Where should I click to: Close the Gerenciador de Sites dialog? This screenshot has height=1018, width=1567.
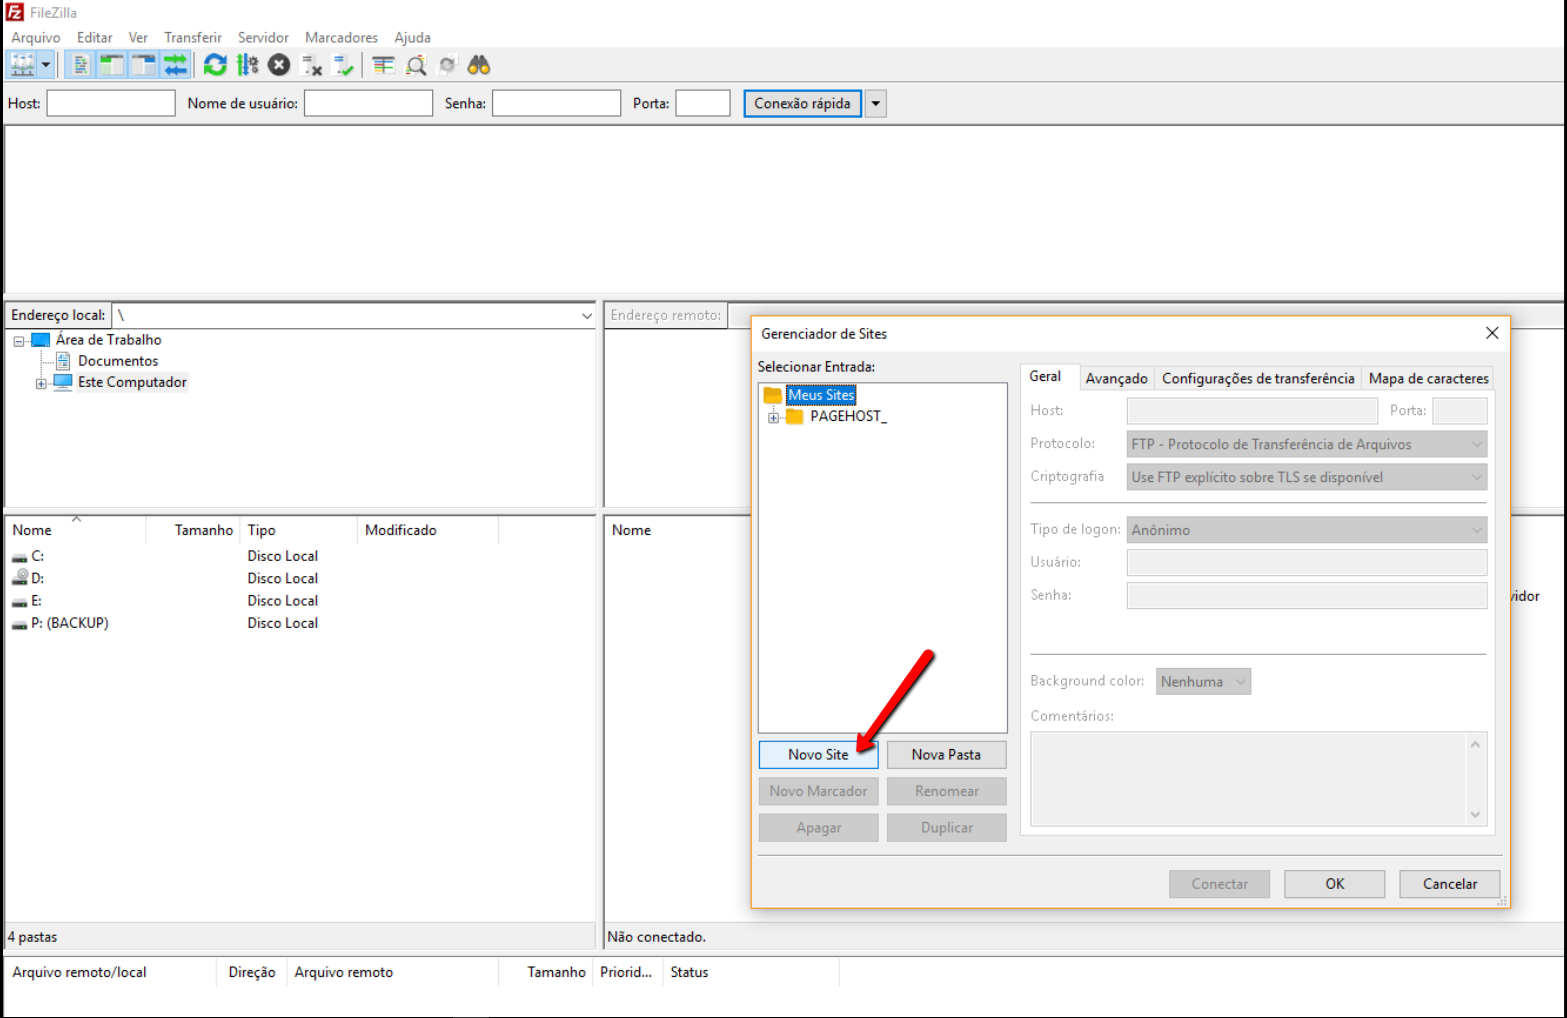(x=1491, y=333)
